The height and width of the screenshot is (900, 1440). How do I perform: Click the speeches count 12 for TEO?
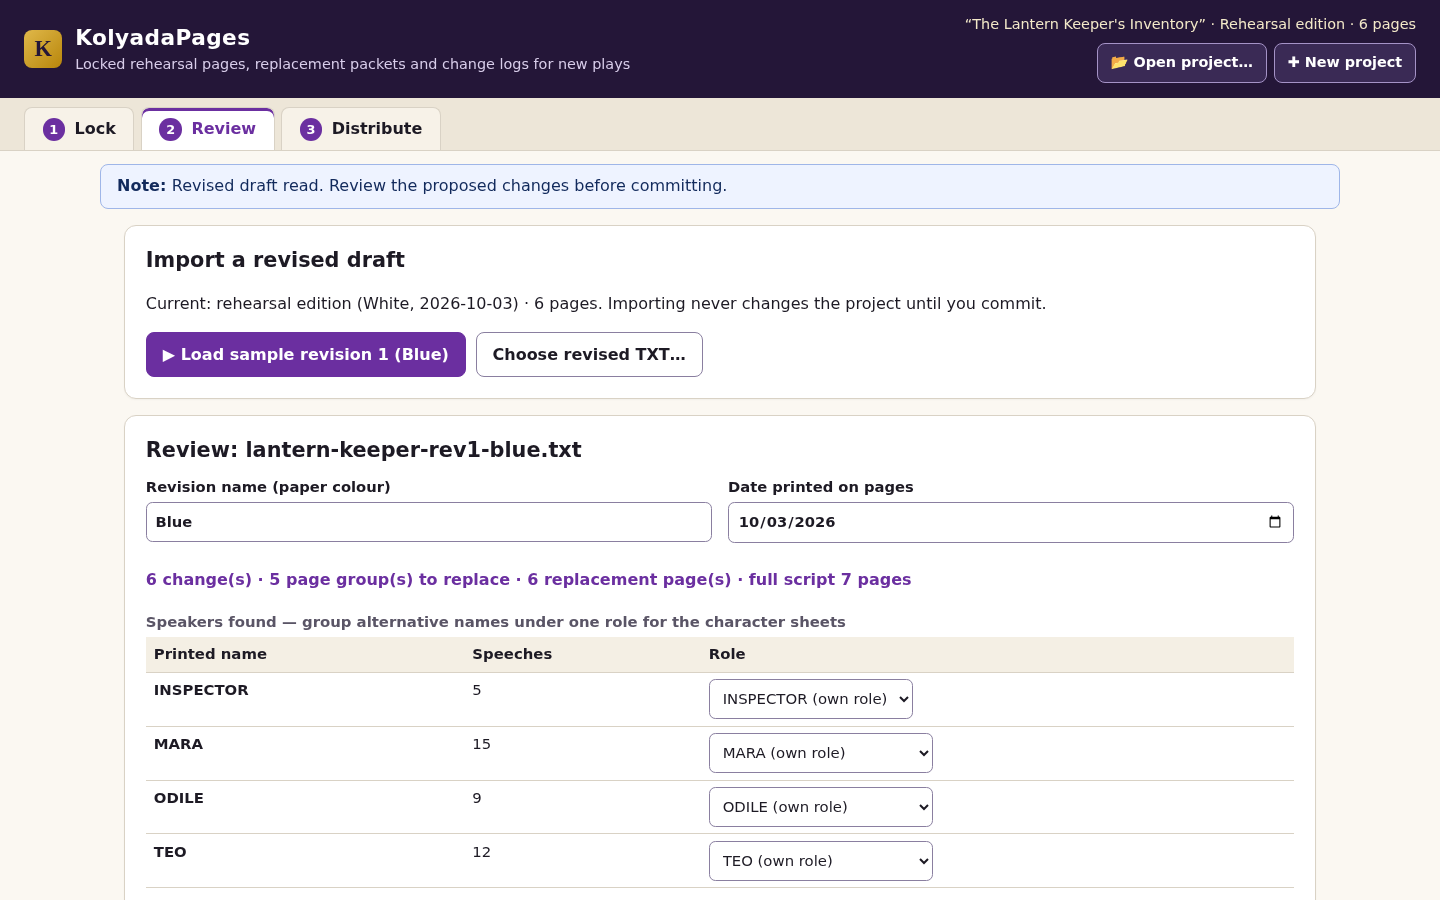pos(481,852)
